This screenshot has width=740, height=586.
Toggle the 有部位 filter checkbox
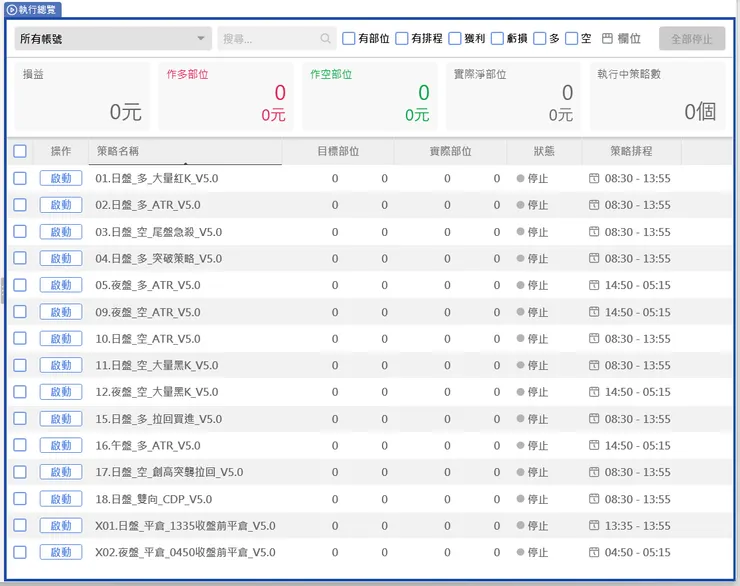(348, 38)
